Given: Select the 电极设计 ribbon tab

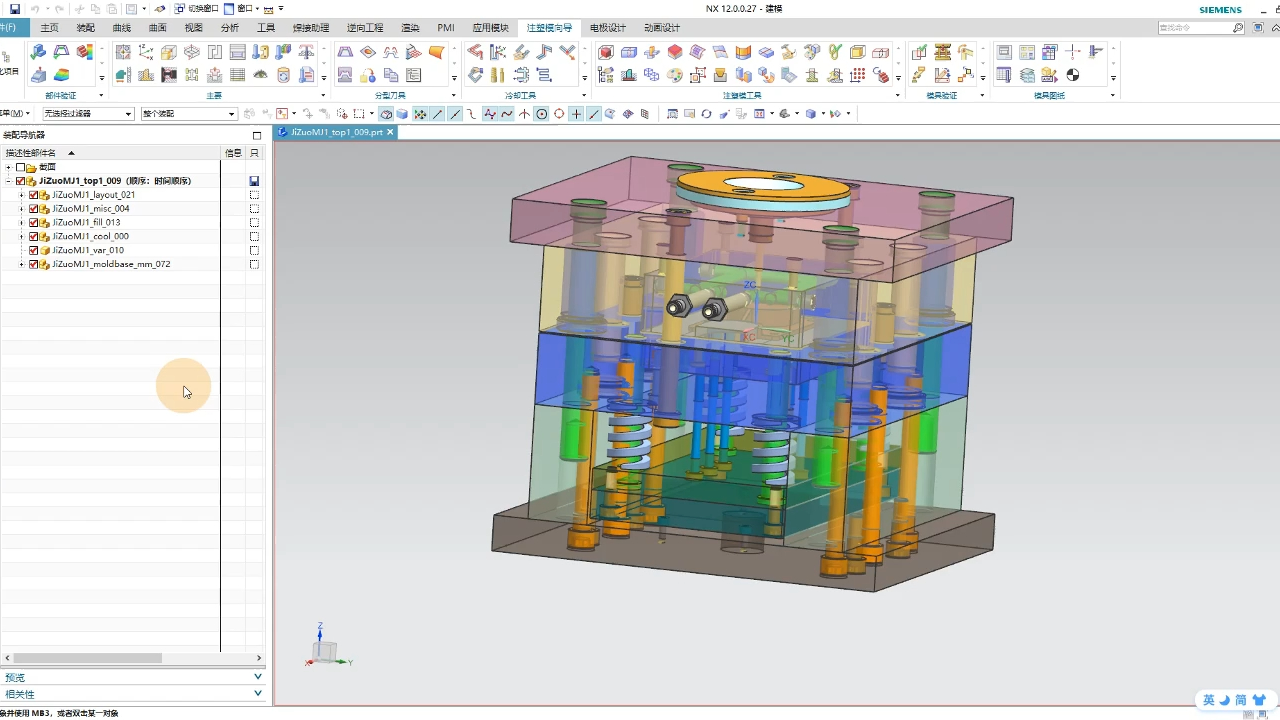Looking at the screenshot, I should [x=607, y=28].
